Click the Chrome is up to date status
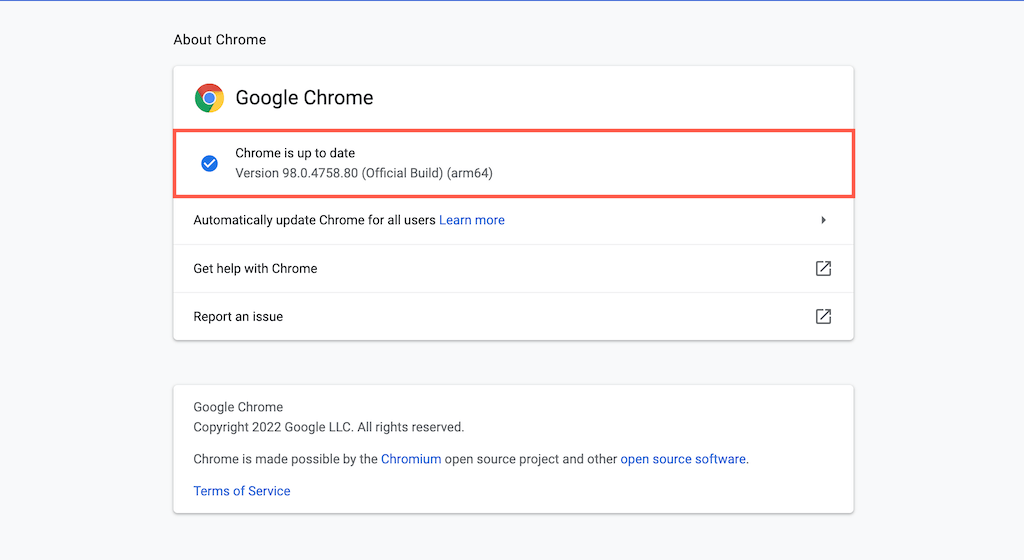This screenshot has width=1024, height=560. 295,153
